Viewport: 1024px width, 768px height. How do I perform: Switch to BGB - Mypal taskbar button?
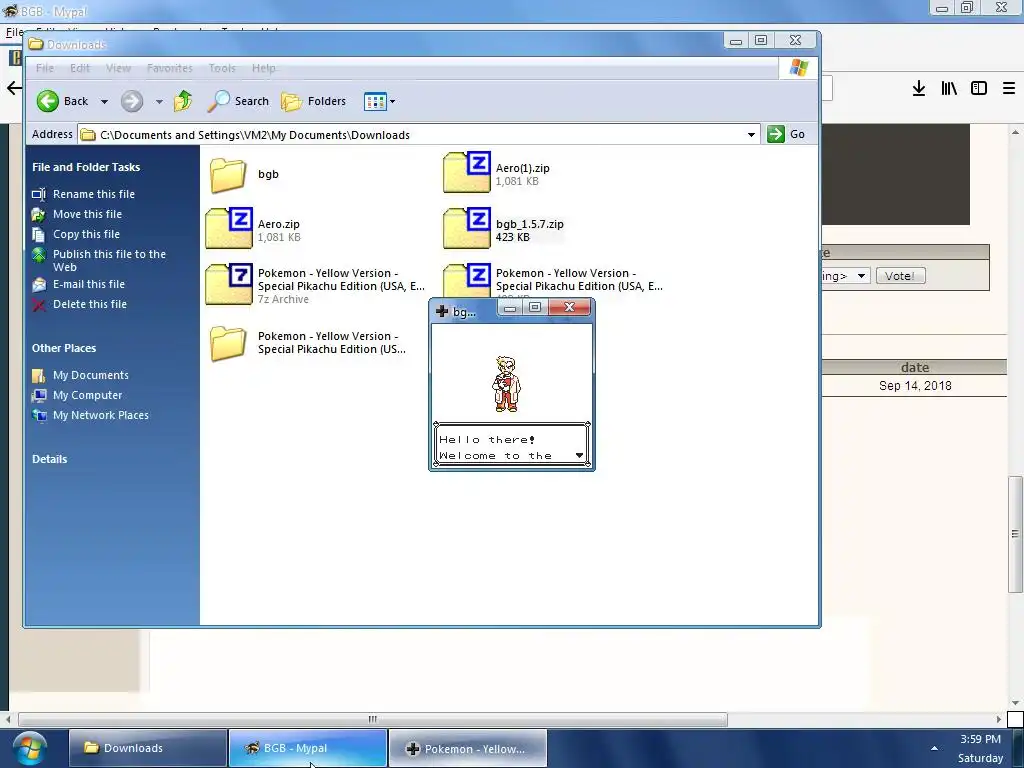coord(308,748)
